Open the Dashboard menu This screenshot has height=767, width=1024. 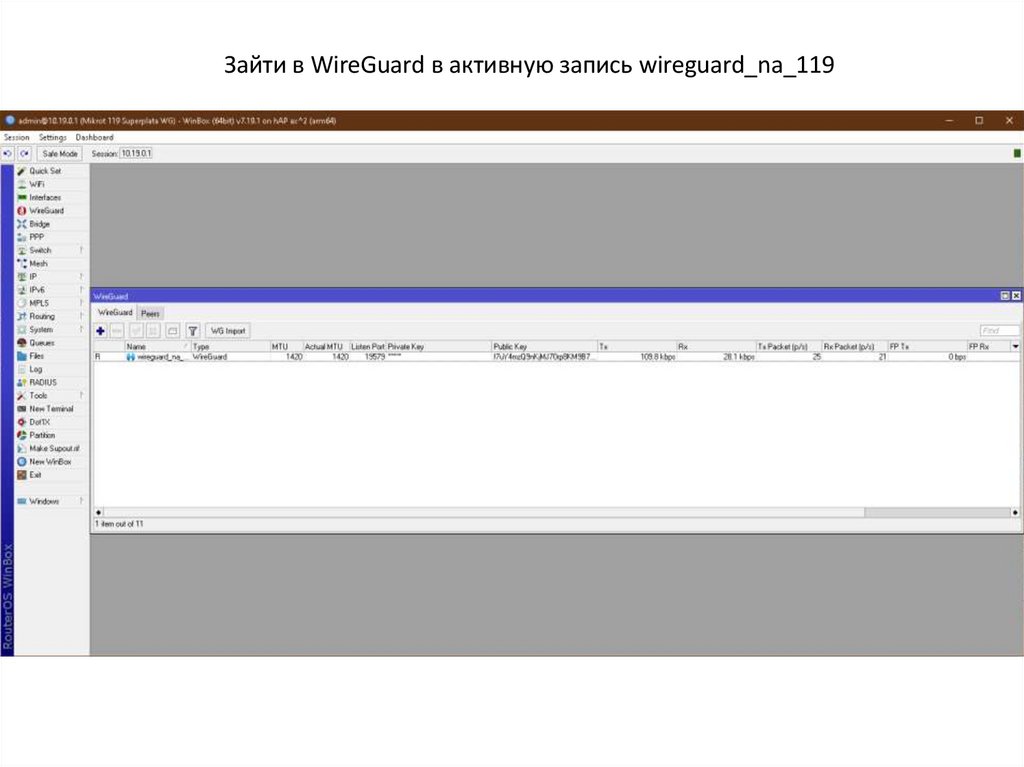pos(94,137)
